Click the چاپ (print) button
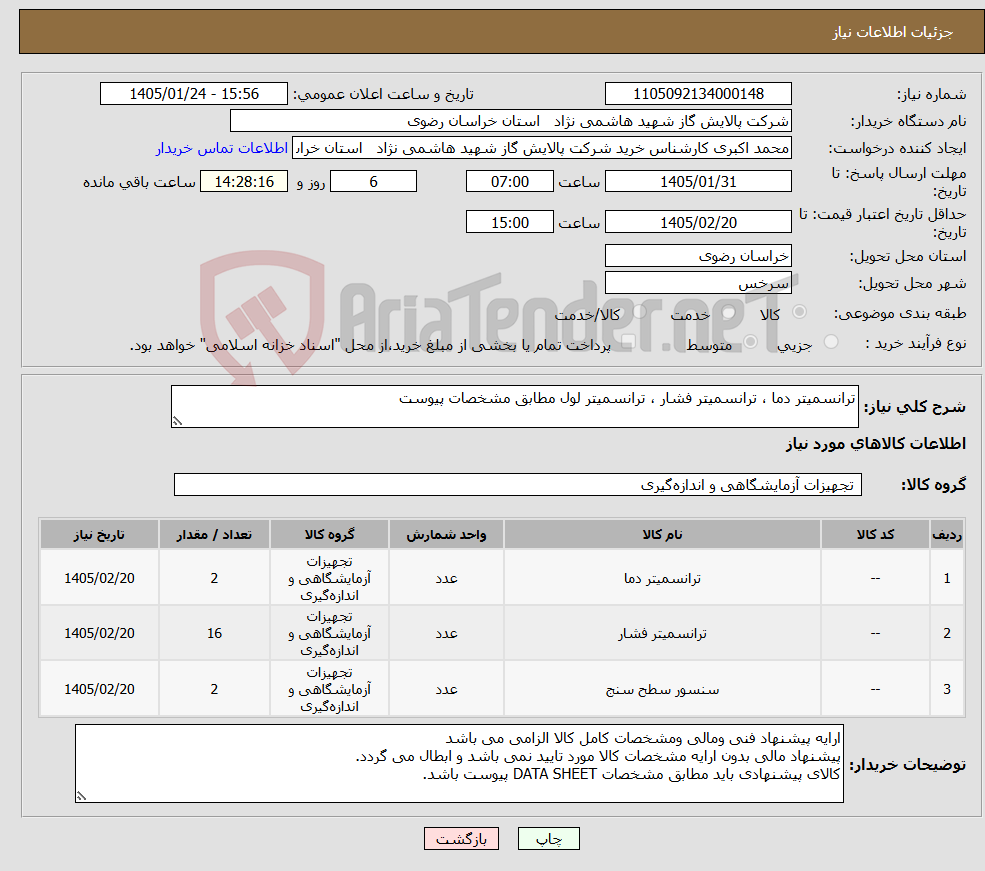985x871 pixels. coord(548,838)
